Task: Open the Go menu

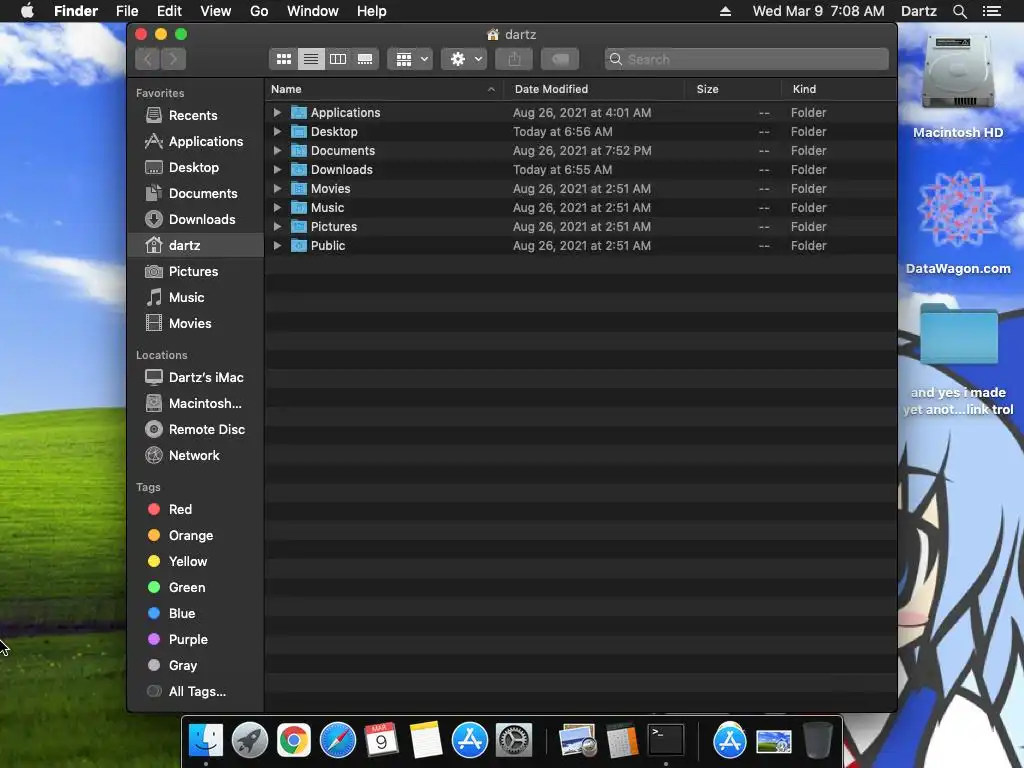Action: [259, 11]
